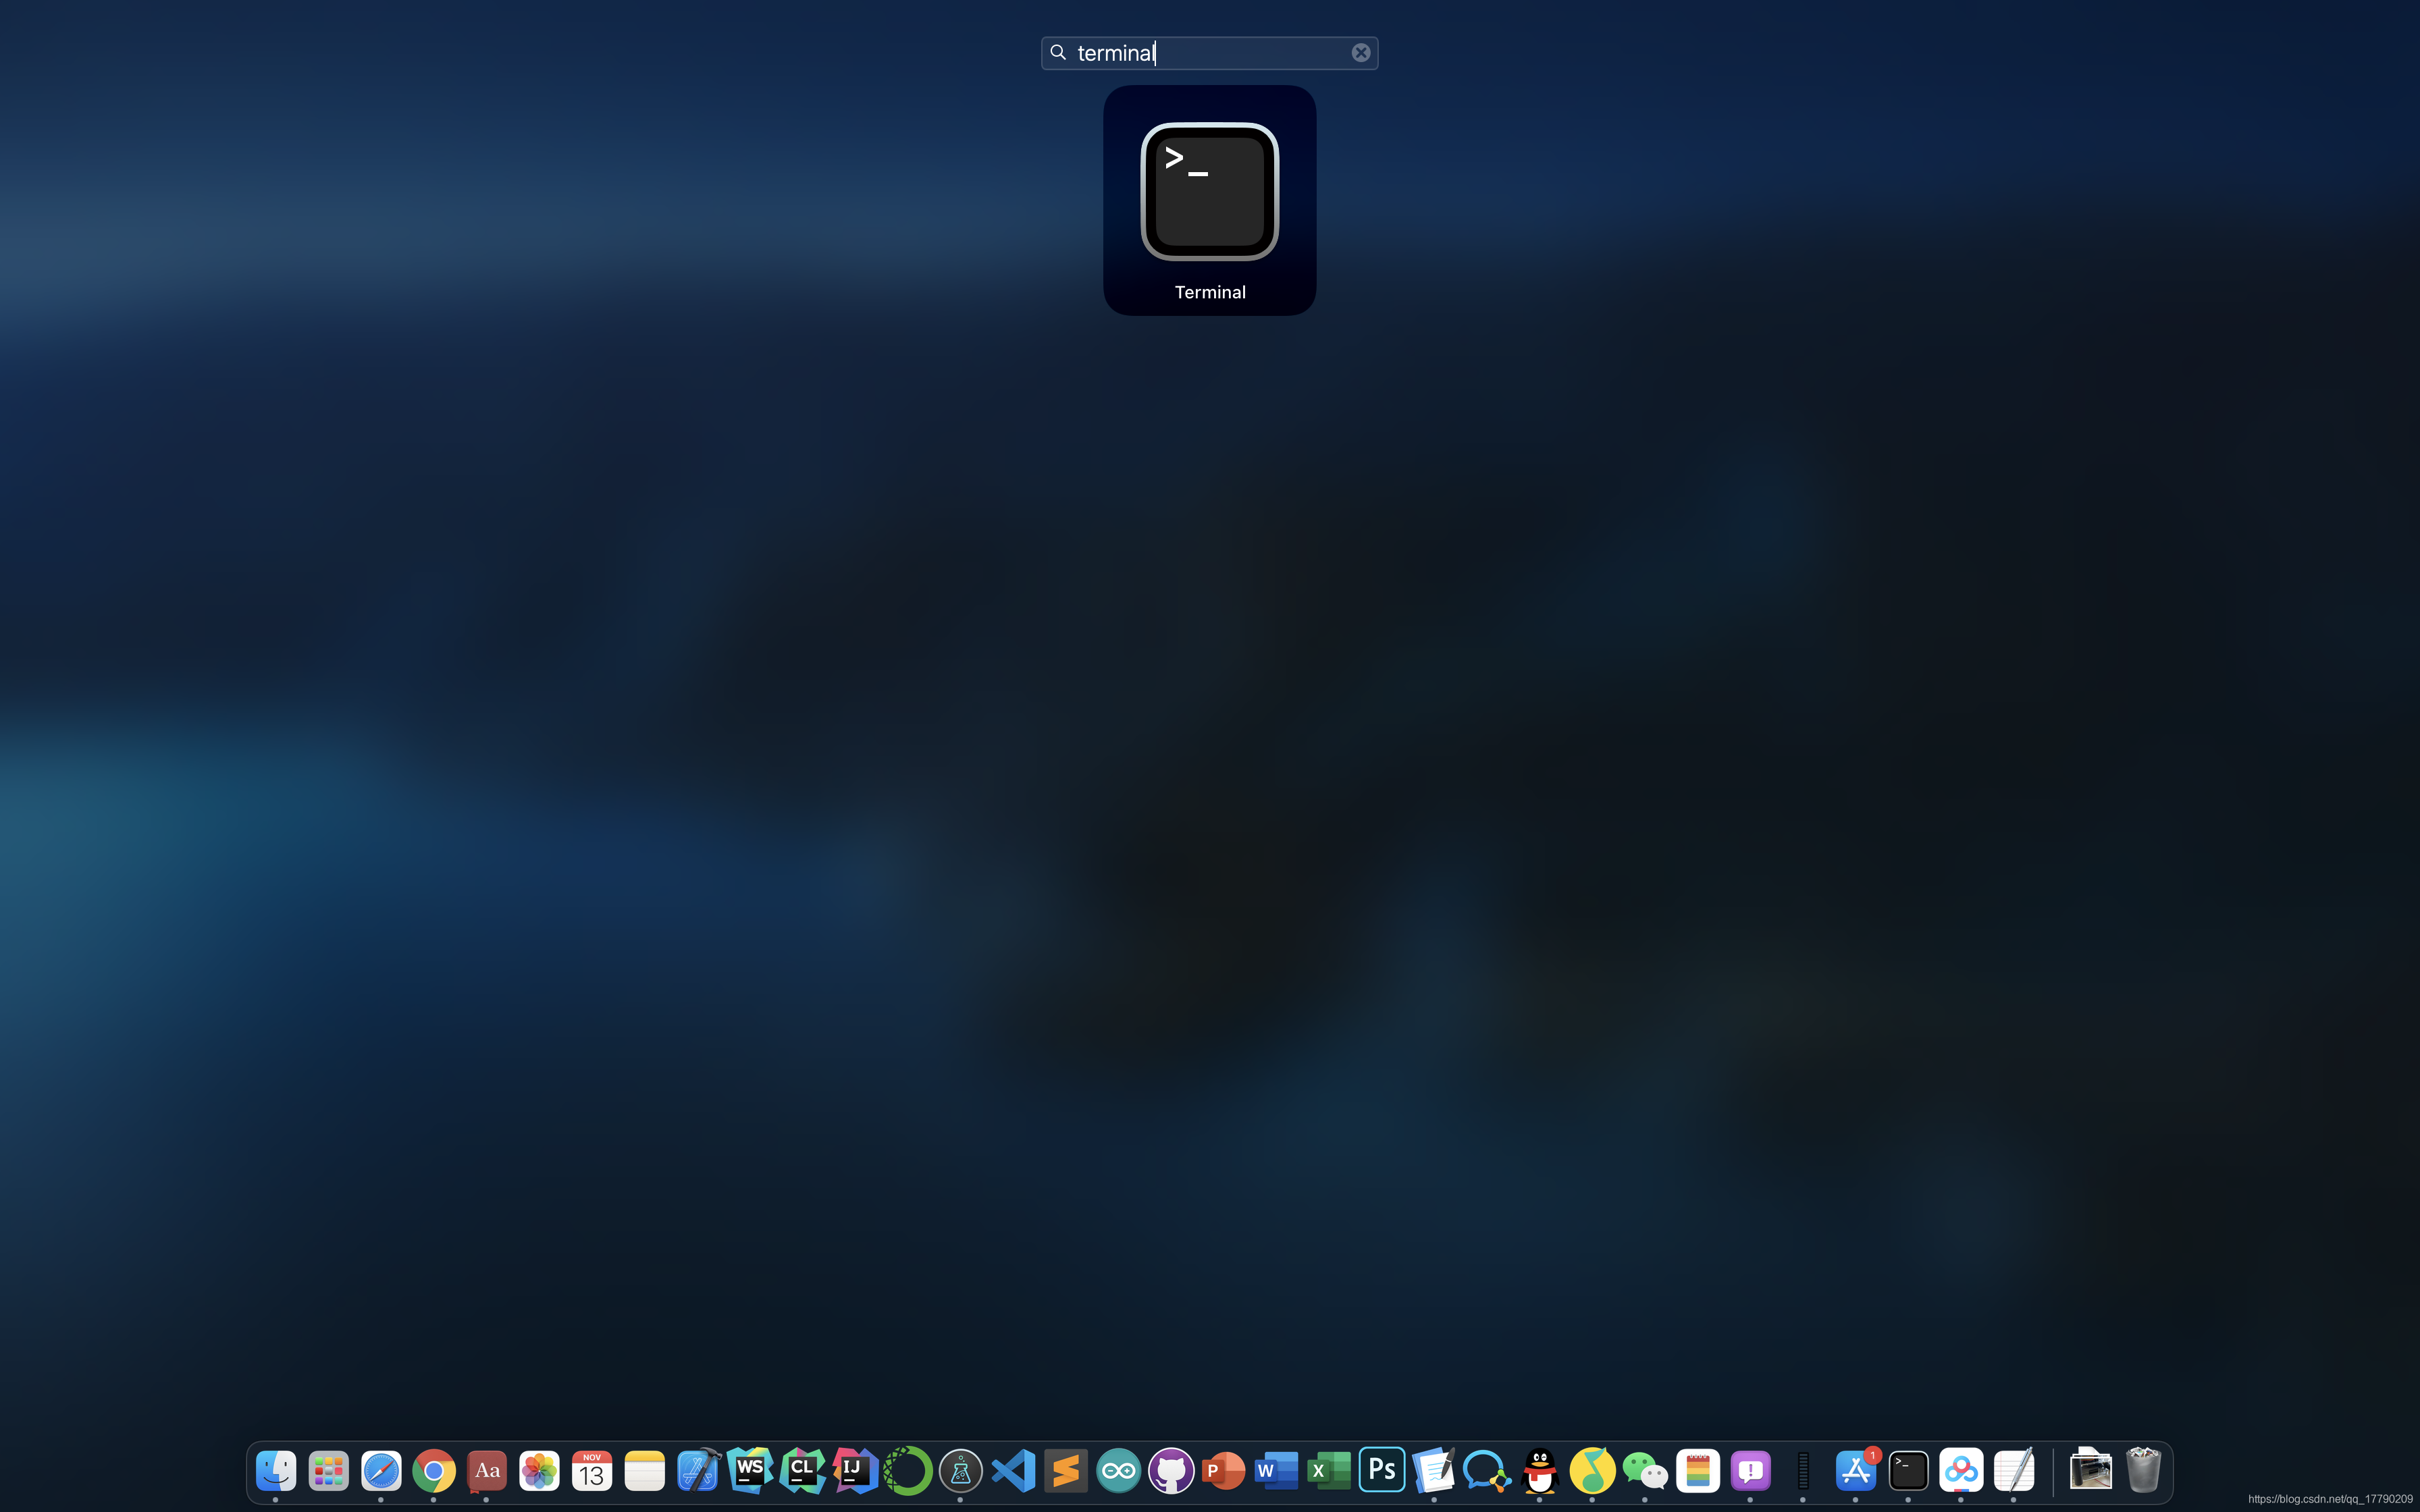2420x1512 pixels.
Task: Open Calendar showing Nov 13
Action: (592, 1470)
